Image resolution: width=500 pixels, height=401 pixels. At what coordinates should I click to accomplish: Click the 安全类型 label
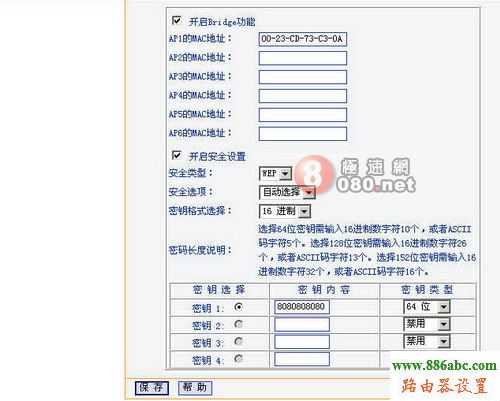(190, 173)
